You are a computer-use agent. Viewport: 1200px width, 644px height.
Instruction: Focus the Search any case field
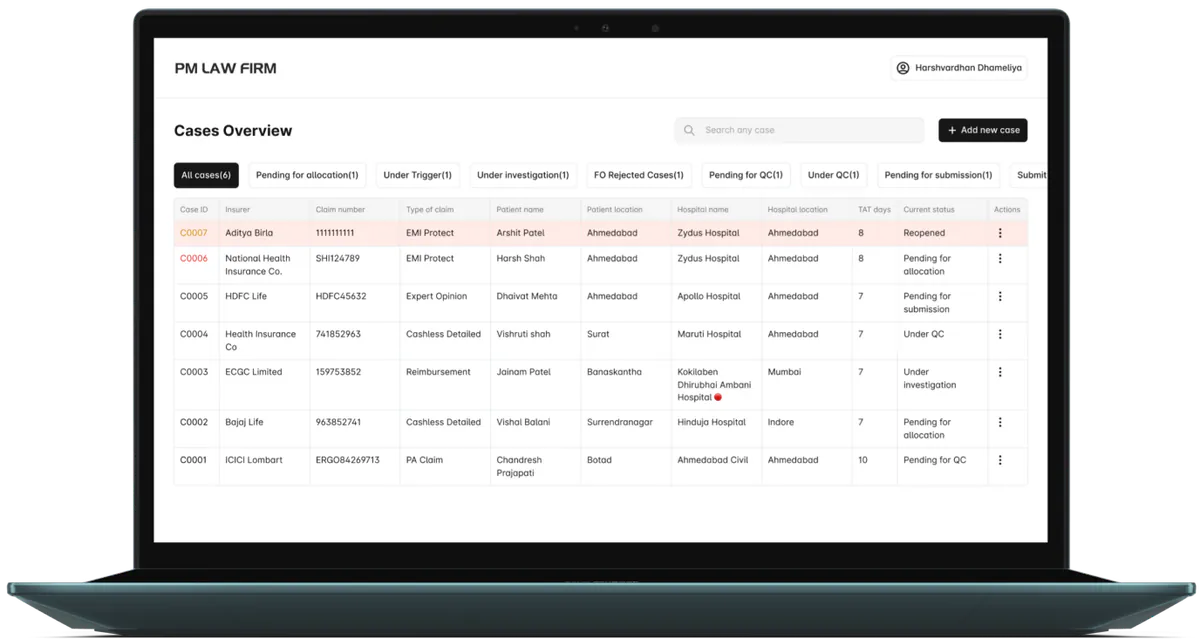pyautogui.click(x=805, y=130)
